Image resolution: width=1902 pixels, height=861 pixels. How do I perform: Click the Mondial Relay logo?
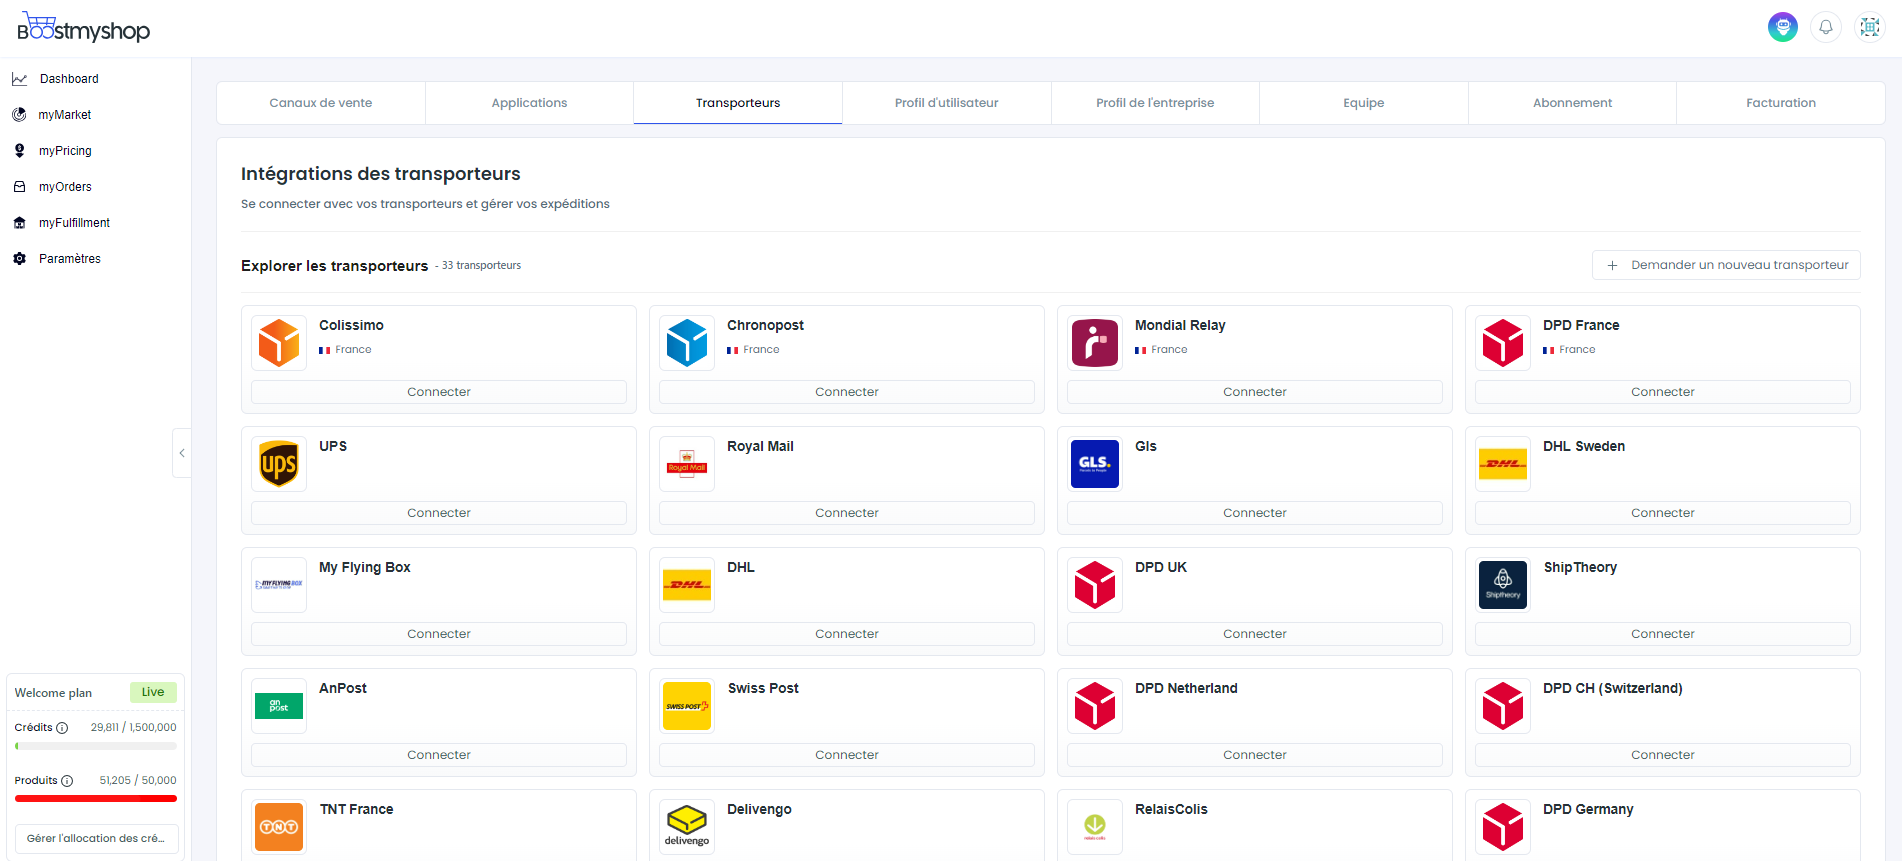click(x=1095, y=343)
